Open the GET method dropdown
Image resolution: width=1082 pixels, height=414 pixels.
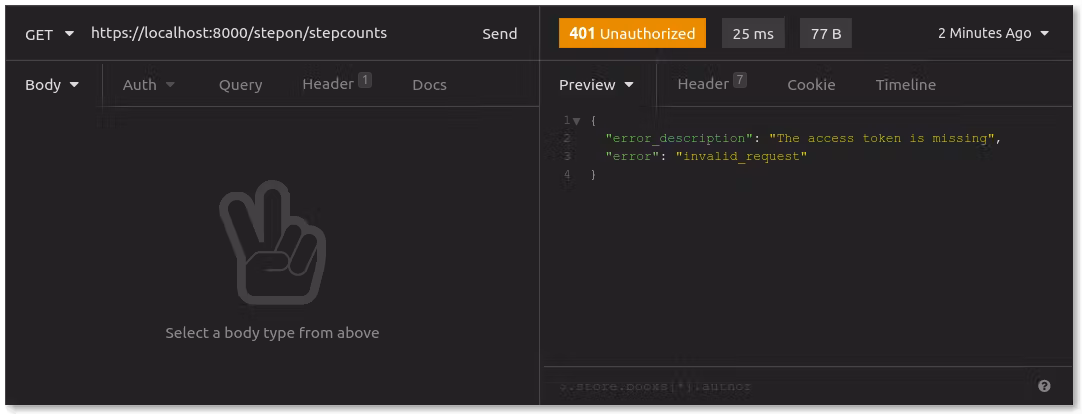pyautogui.click(x=50, y=34)
